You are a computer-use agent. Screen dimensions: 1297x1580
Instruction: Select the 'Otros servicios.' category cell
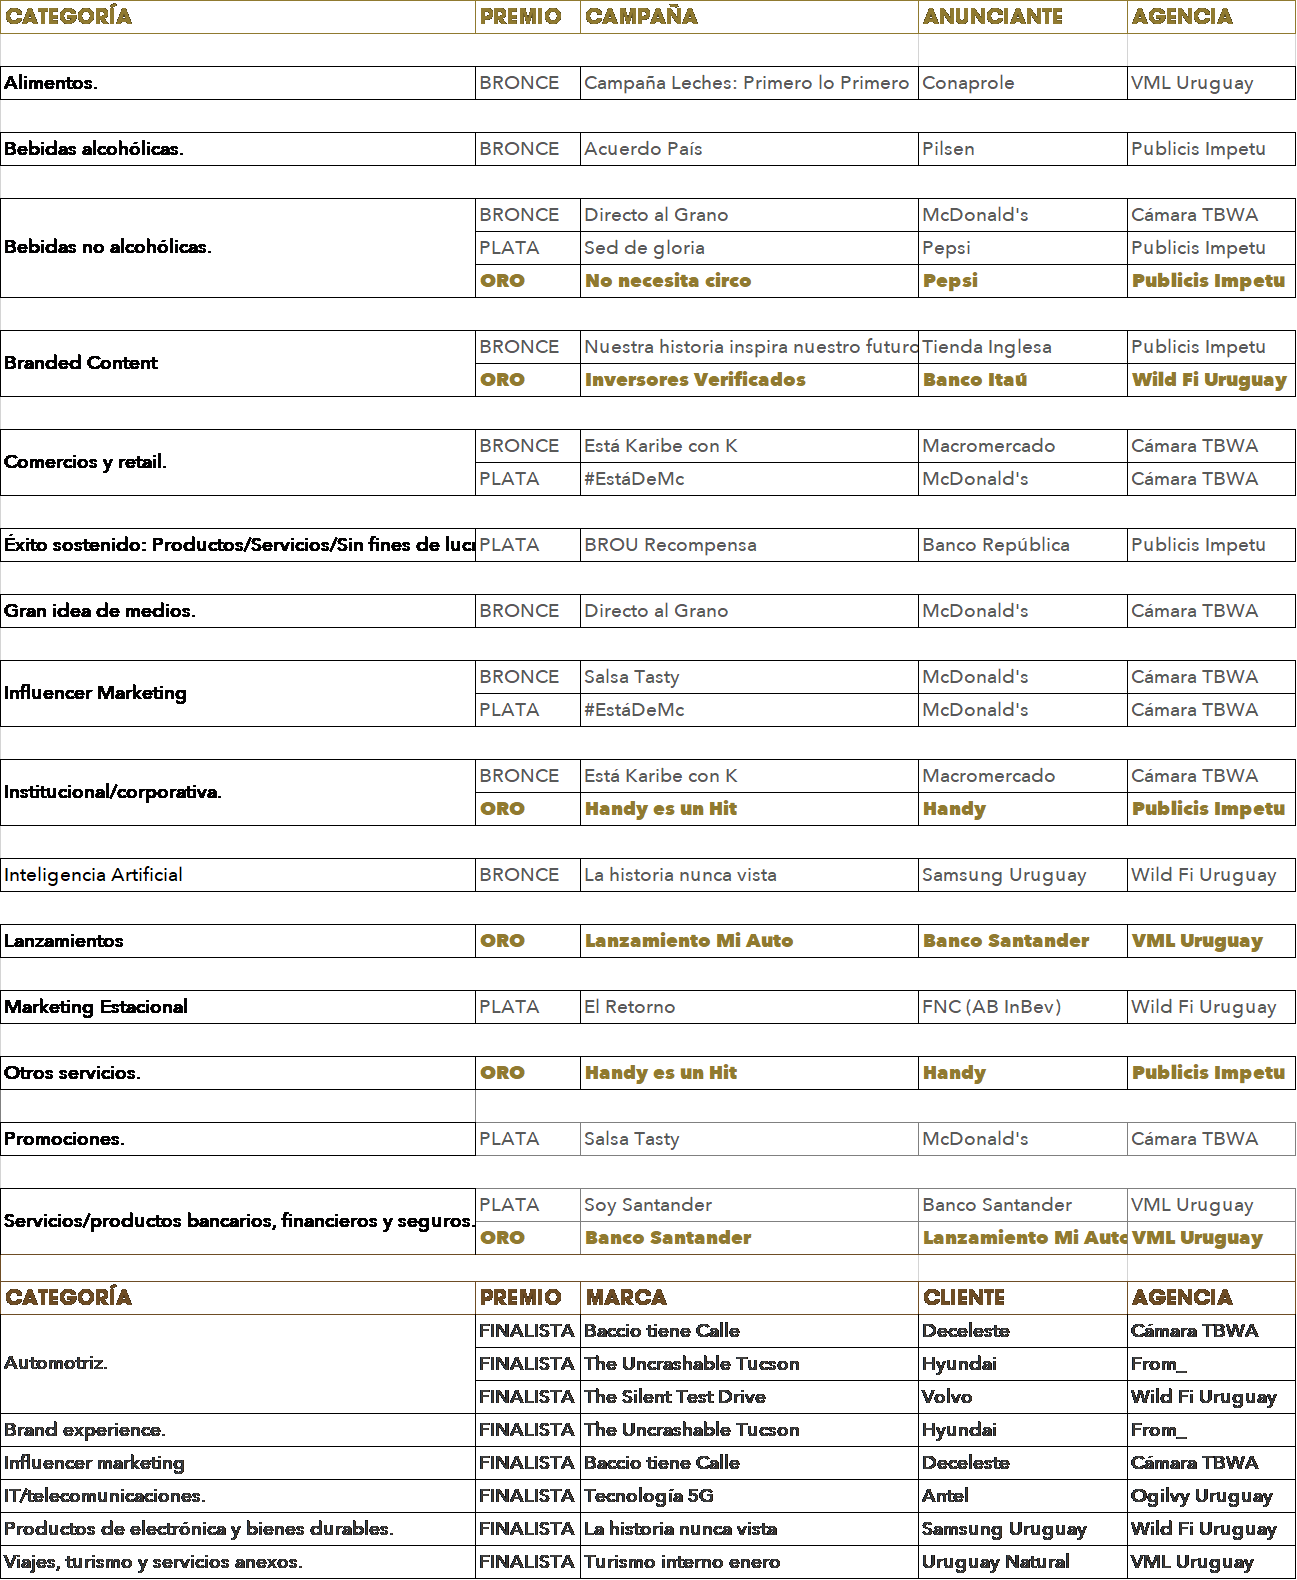238,1073
